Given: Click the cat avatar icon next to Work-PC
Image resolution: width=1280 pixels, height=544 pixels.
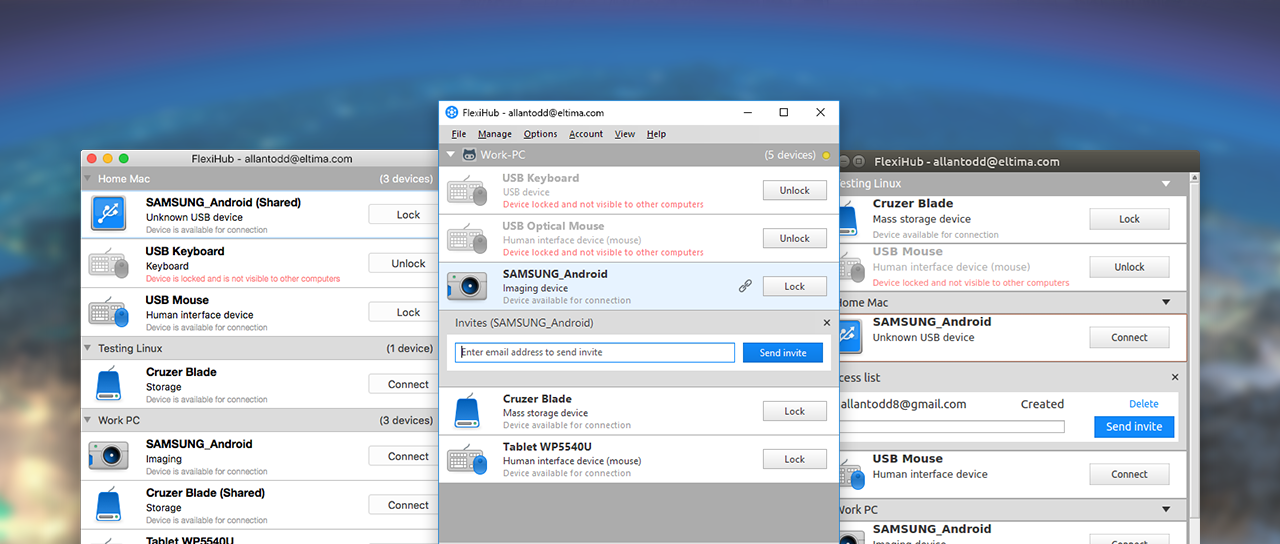Looking at the screenshot, I should pyautogui.click(x=468, y=155).
